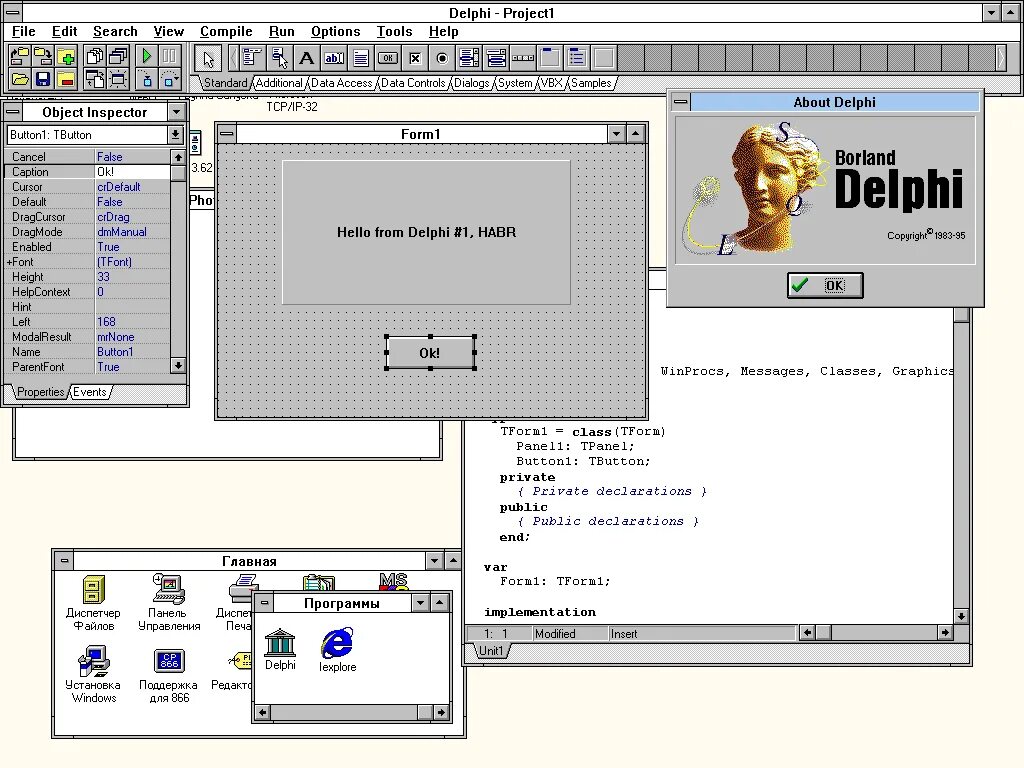Click Object Inspector scrollbar down arrow
This screenshot has width=1024, height=768.
(178, 366)
